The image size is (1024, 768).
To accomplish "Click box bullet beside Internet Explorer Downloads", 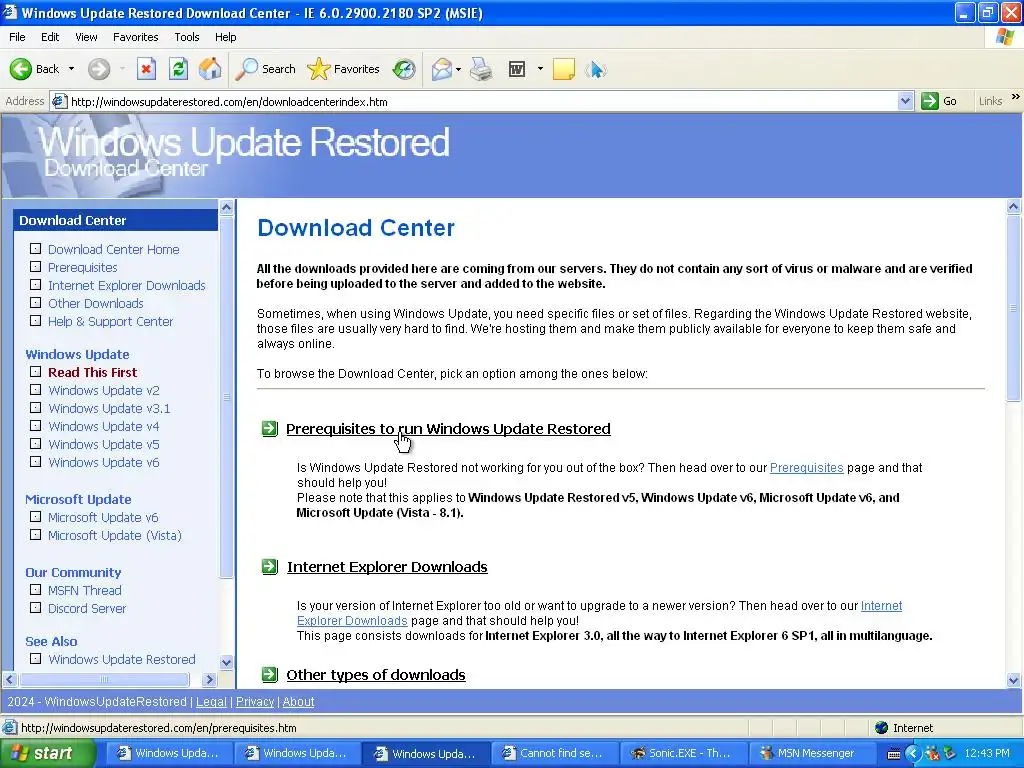I will pos(35,285).
